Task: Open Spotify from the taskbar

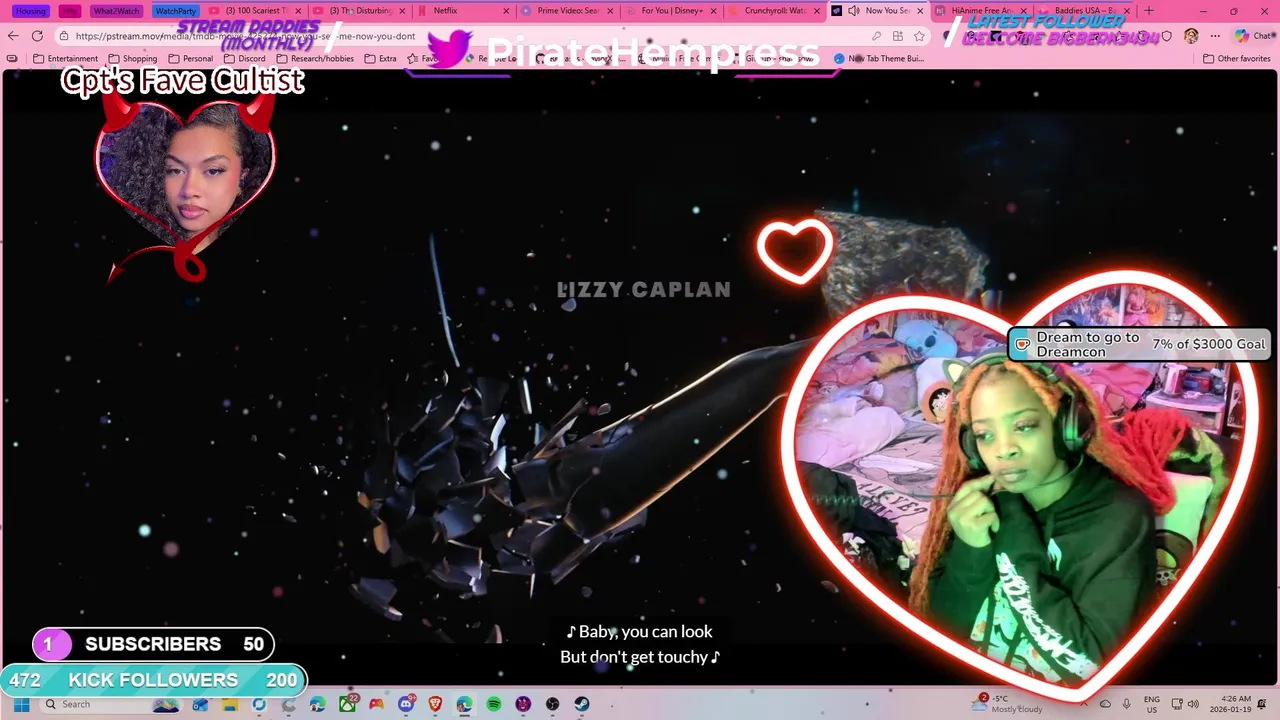Action: click(x=494, y=704)
